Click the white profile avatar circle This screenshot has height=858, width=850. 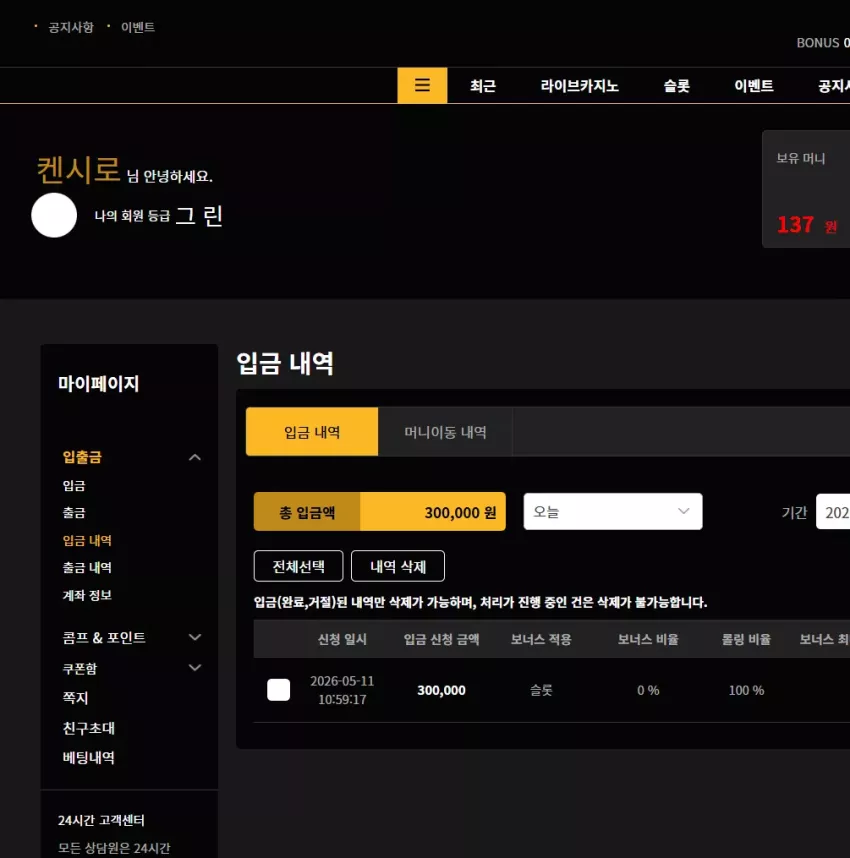[x=54, y=215]
